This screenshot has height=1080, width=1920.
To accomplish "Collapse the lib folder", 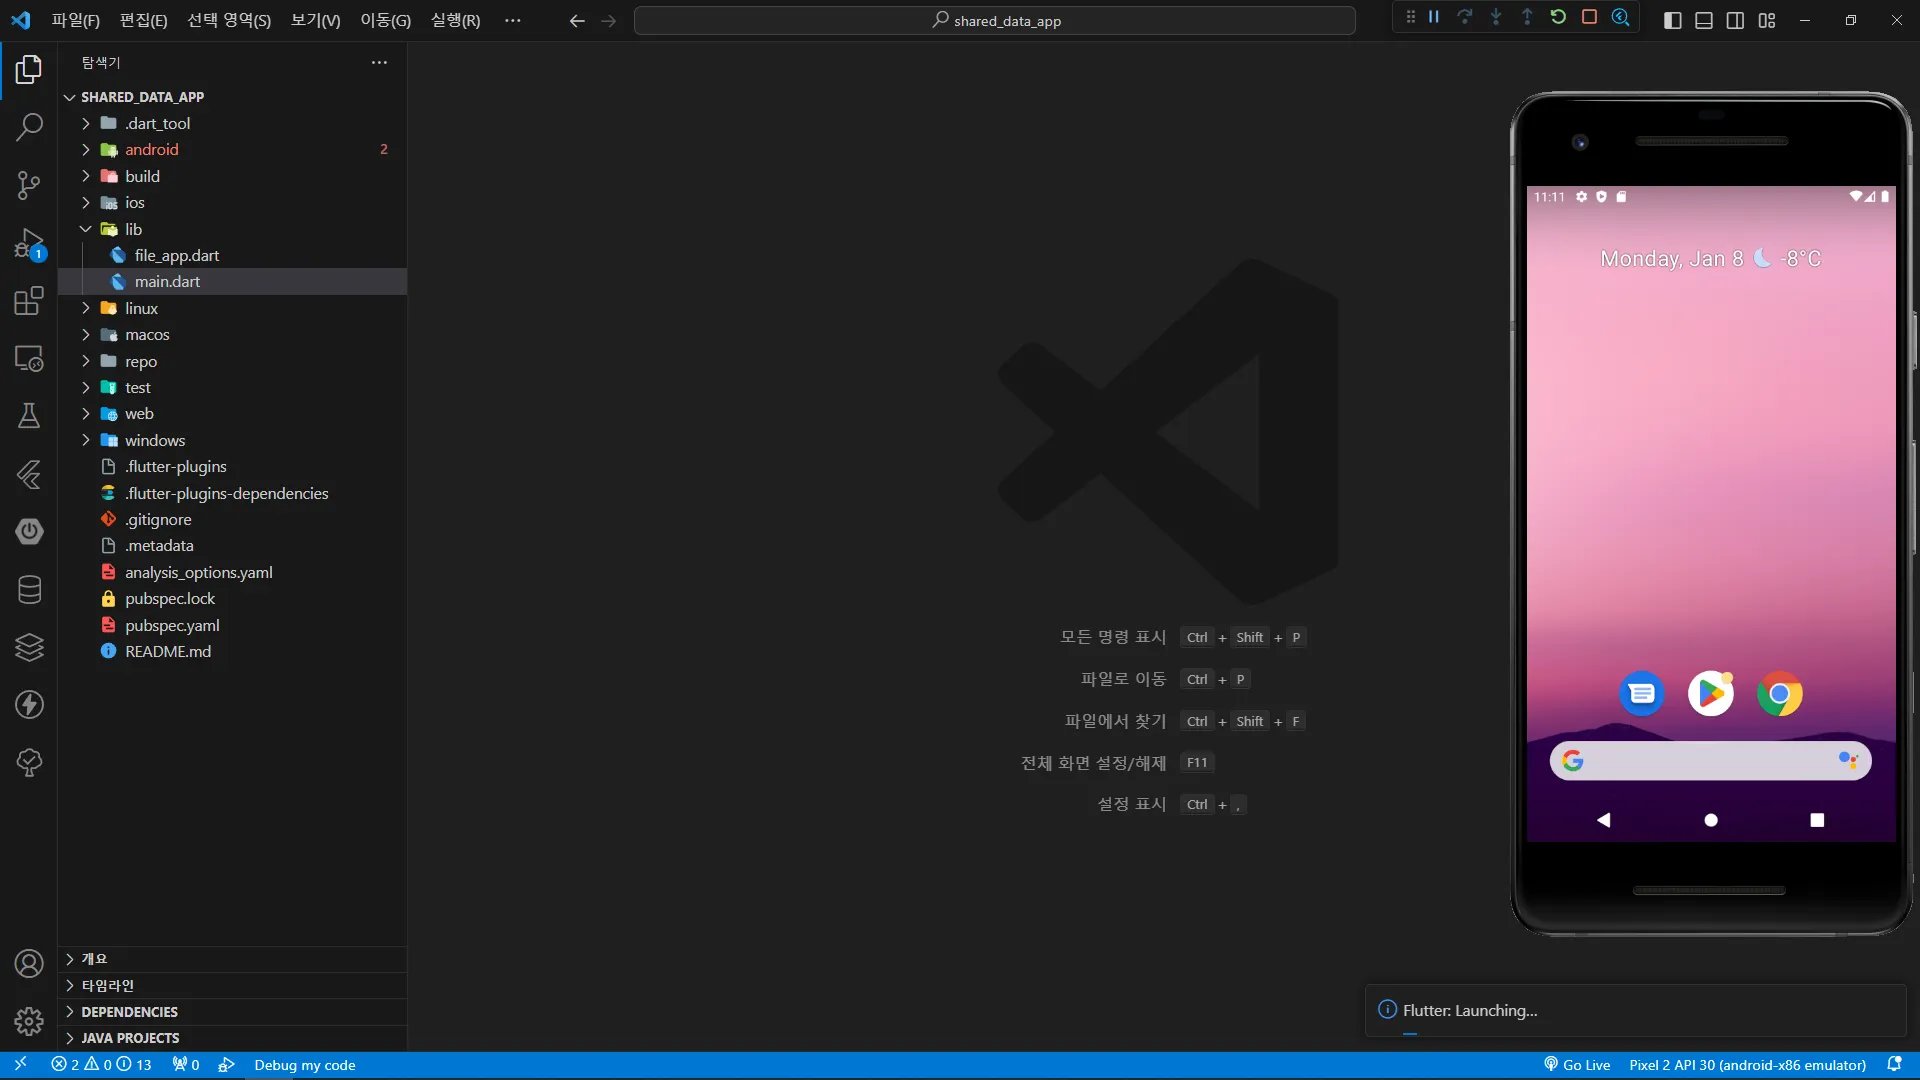I will coord(133,229).
